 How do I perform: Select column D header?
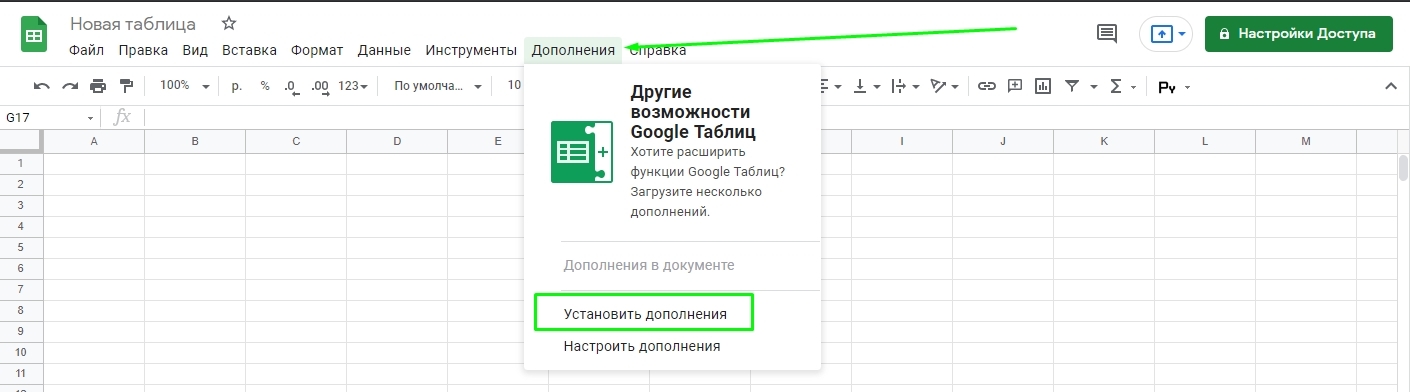pos(397,142)
